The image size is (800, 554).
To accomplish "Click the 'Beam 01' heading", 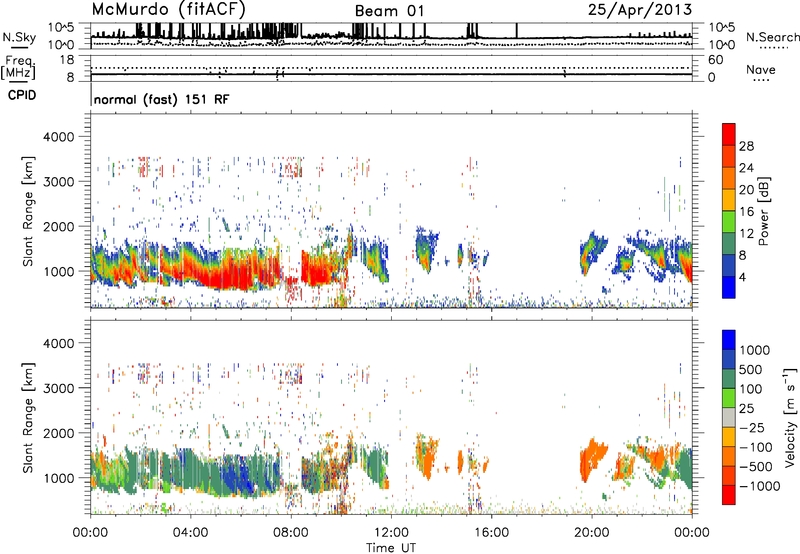I will click(389, 11).
